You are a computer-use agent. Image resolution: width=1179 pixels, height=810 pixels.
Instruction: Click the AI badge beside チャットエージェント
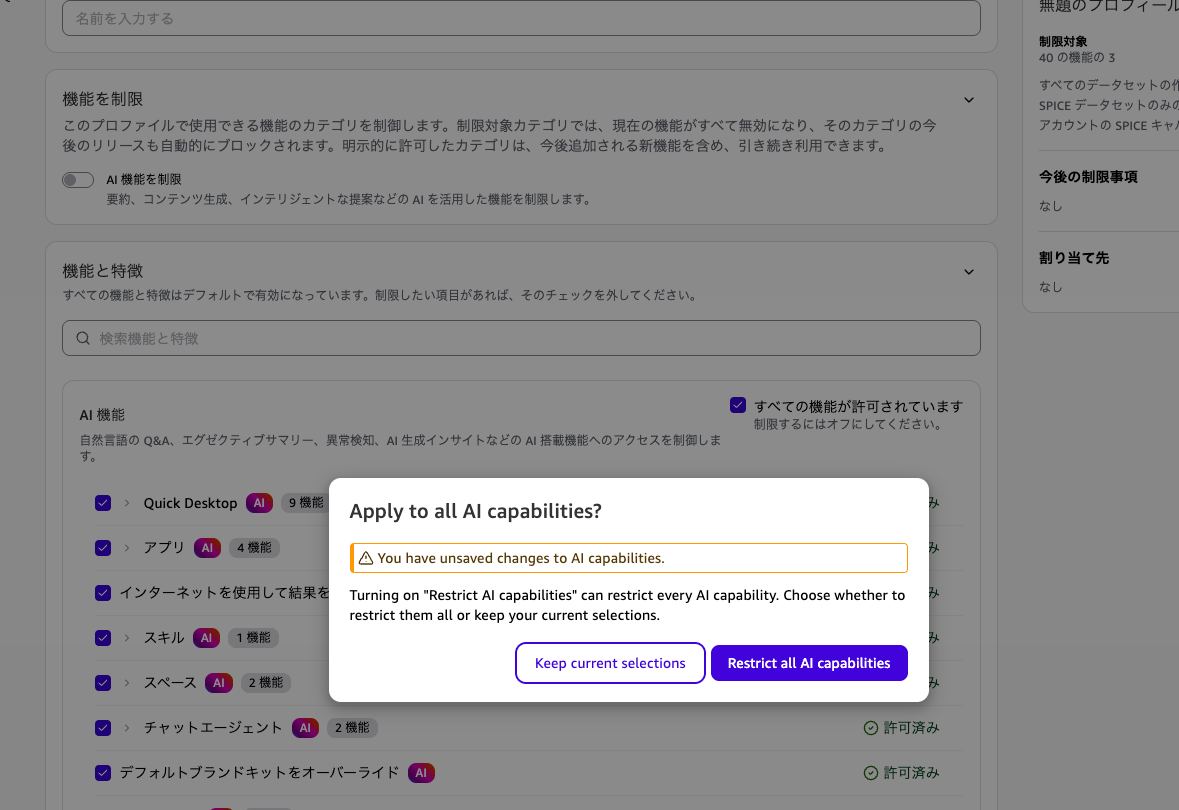305,728
